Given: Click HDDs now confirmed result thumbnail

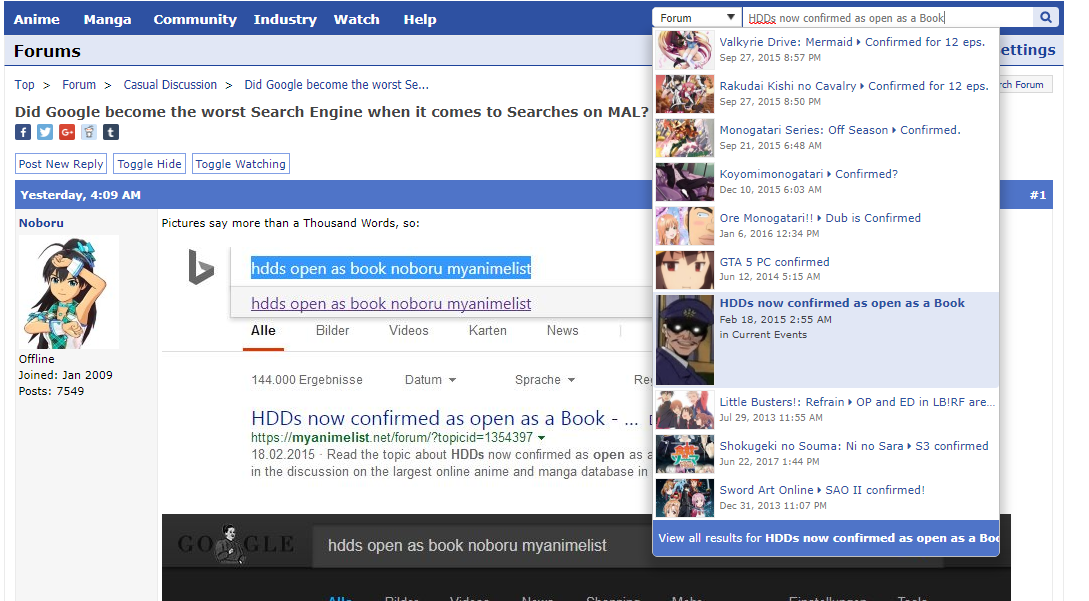Looking at the screenshot, I should click(x=685, y=340).
